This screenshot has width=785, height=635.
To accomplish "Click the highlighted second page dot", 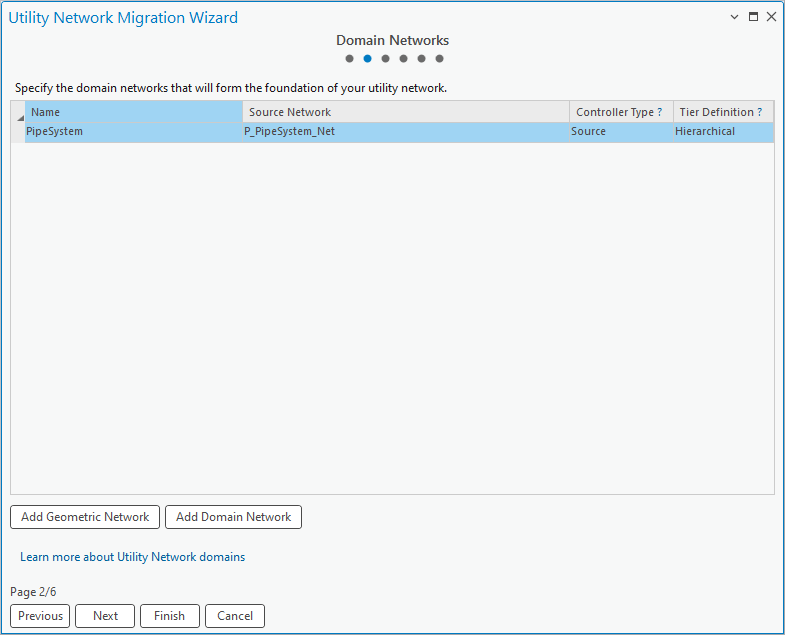I will 367,59.
